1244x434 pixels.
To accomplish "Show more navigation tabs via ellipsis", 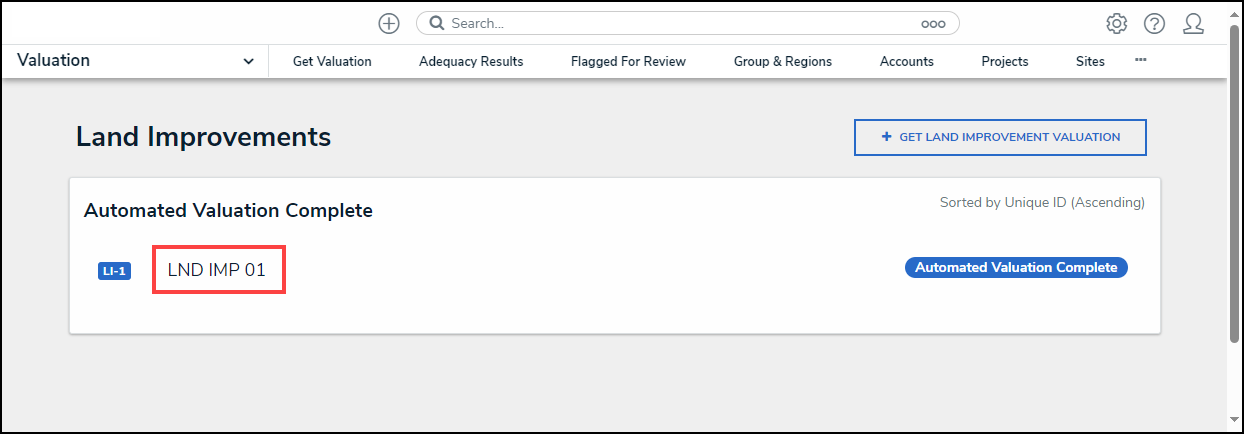I will click(1141, 60).
